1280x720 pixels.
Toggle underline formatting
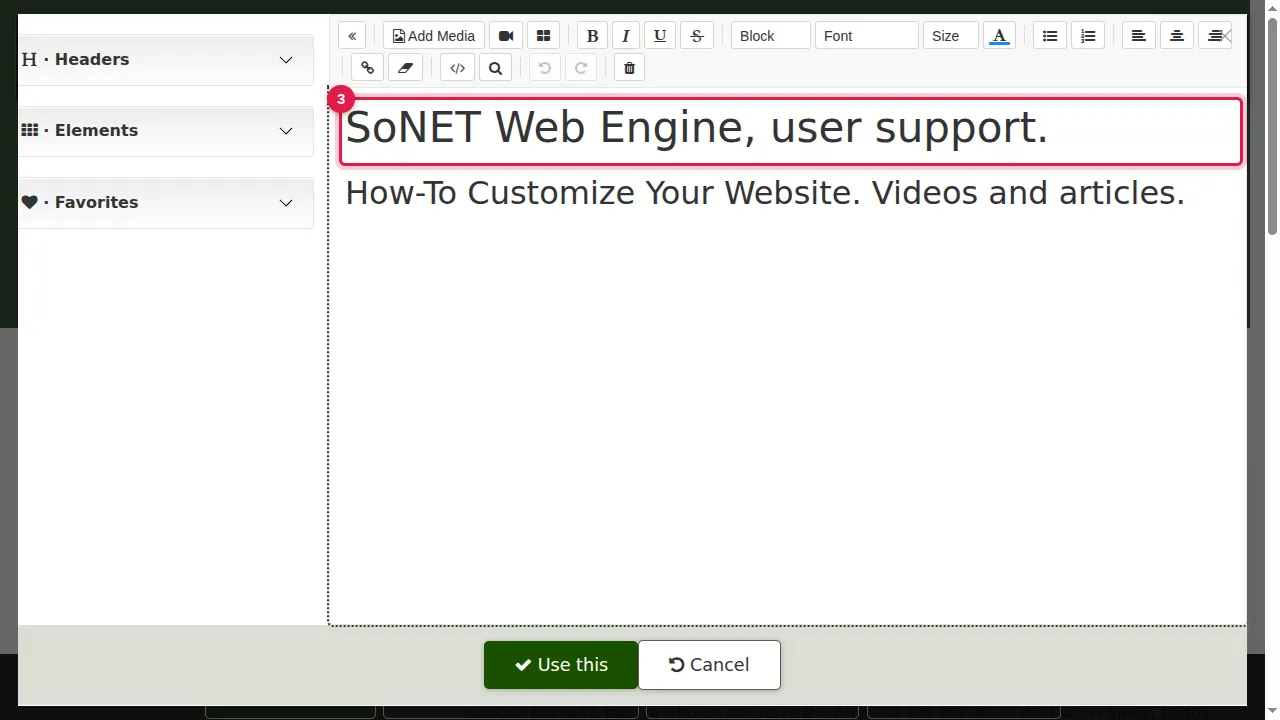(x=660, y=36)
